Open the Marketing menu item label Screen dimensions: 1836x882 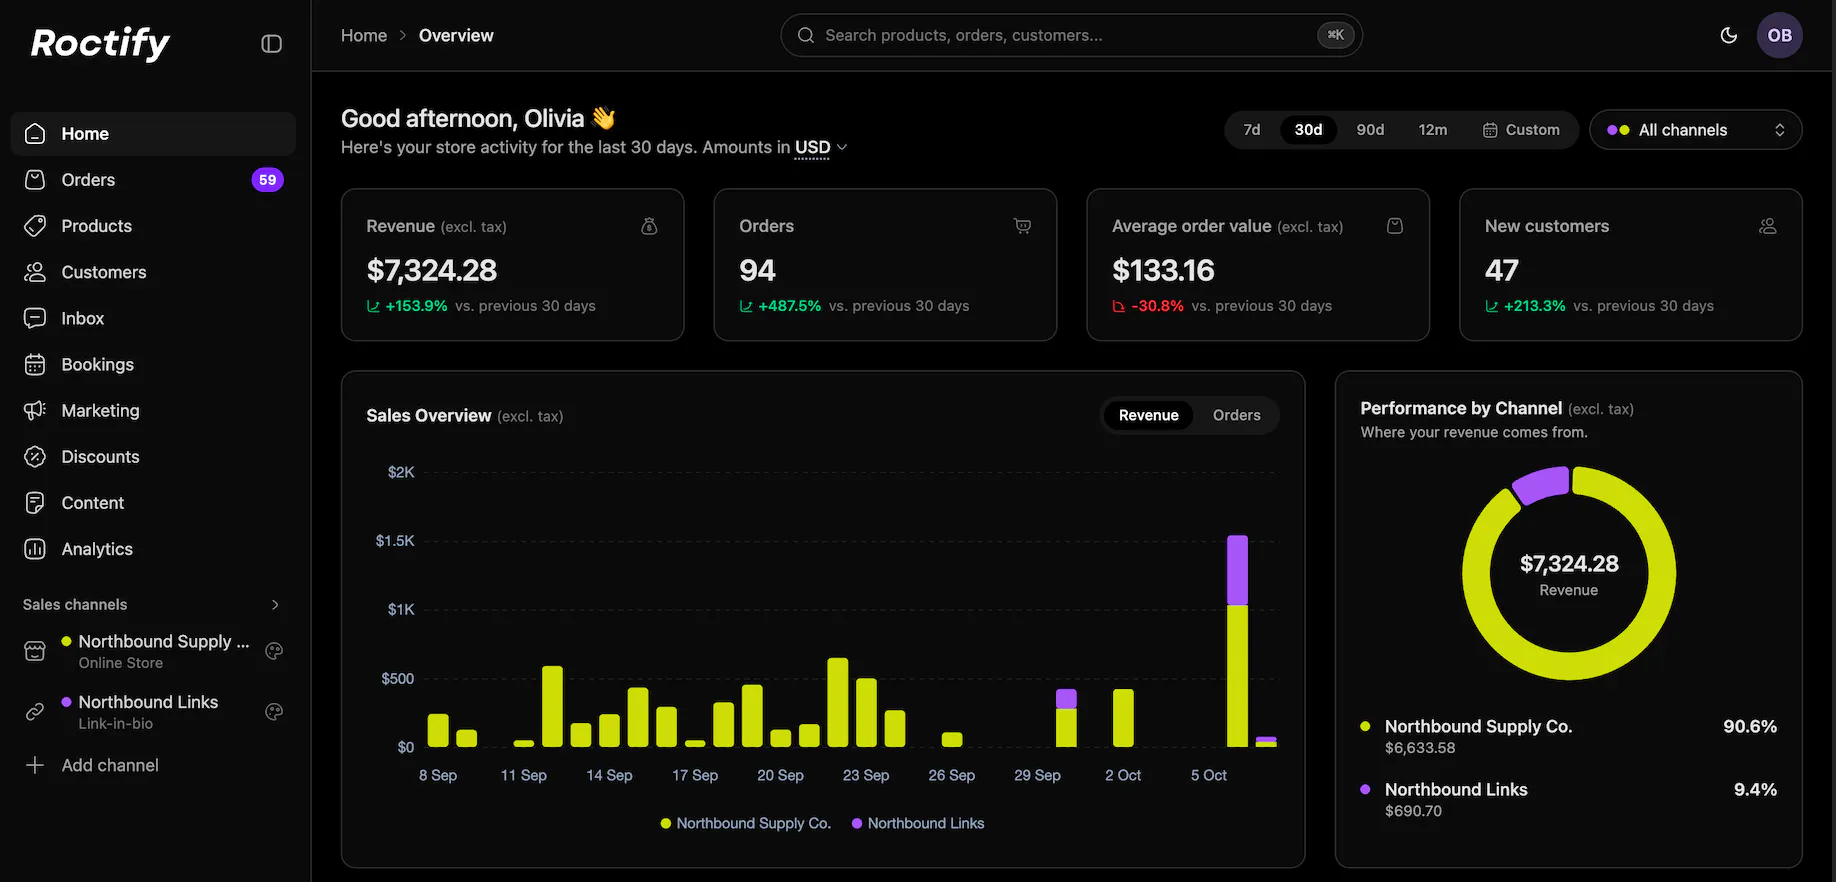[x=100, y=411]
